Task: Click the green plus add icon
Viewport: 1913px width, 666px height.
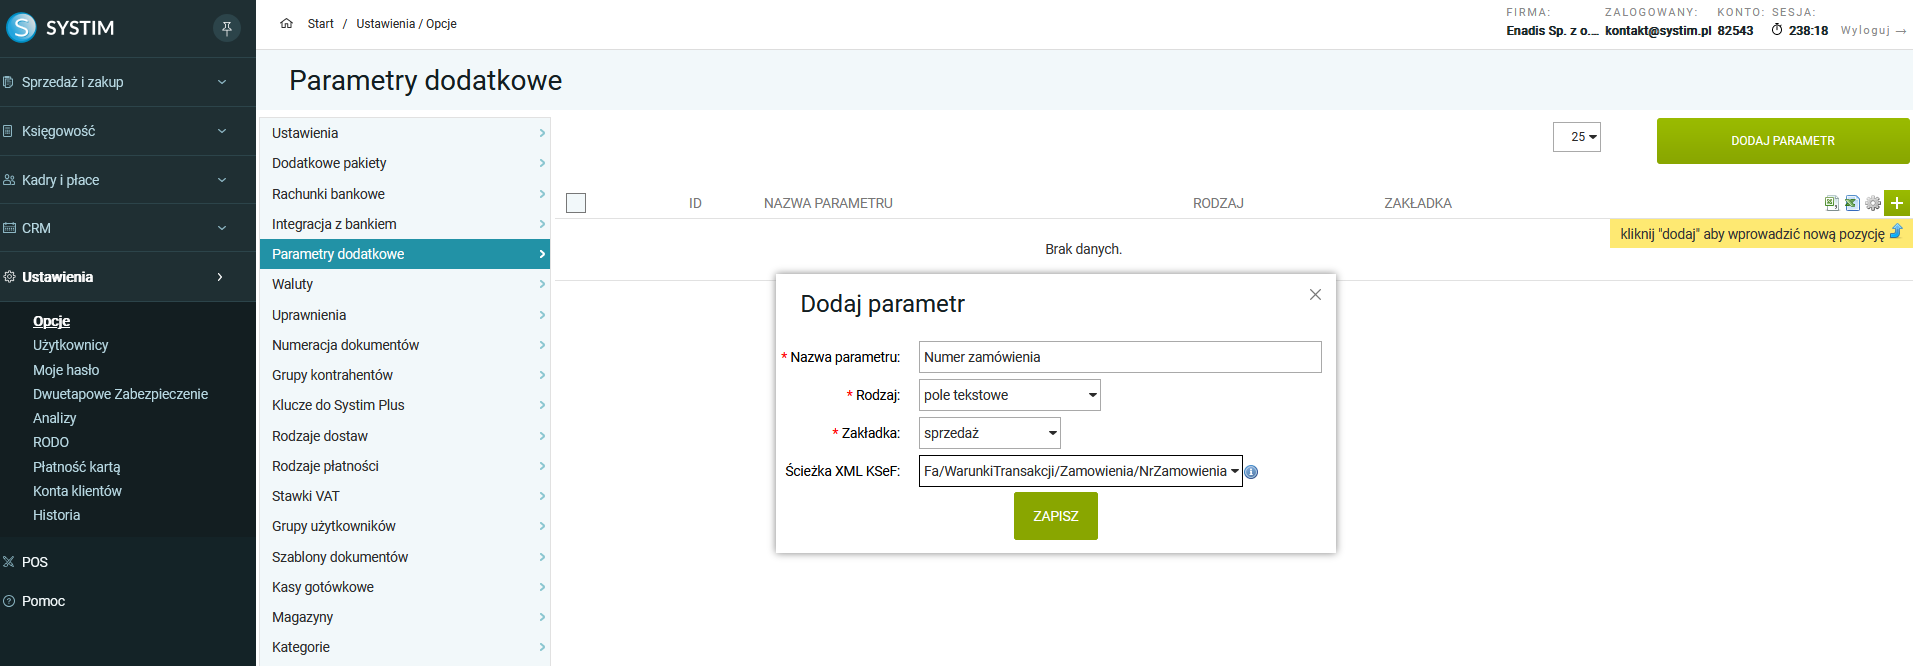Action: pos(1896,203)
